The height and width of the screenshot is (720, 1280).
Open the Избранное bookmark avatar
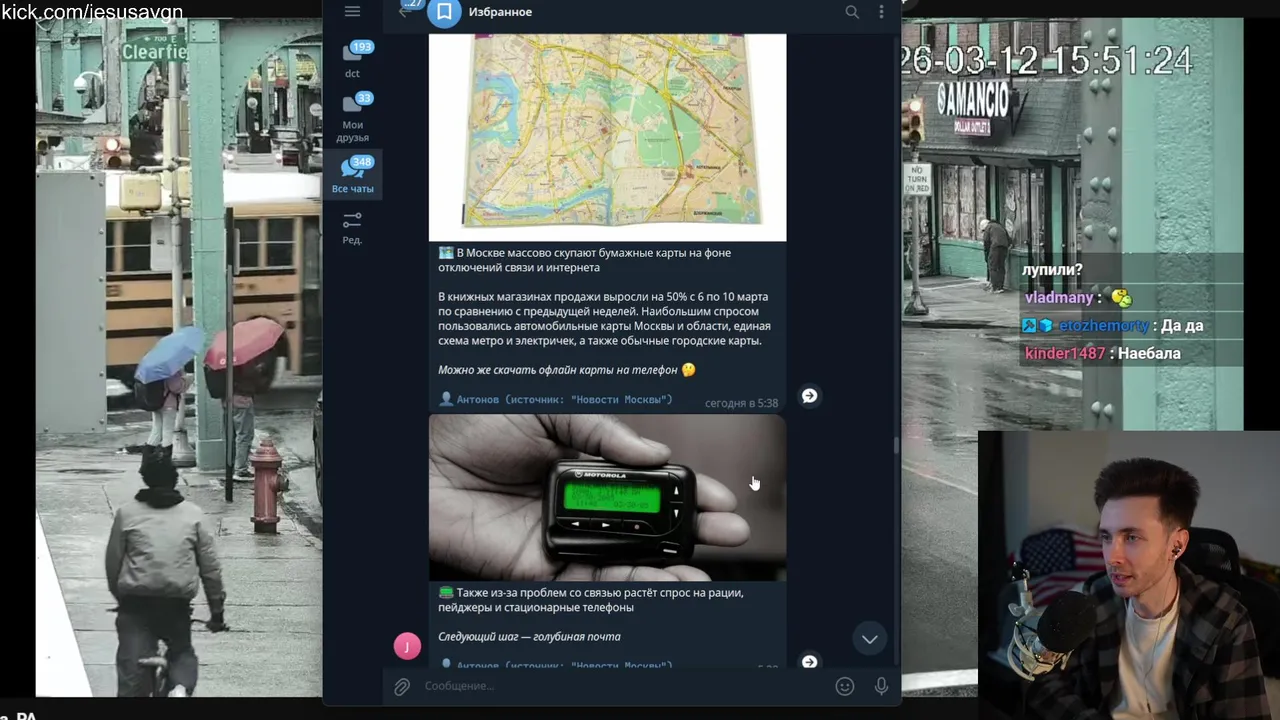coord(445,12)
